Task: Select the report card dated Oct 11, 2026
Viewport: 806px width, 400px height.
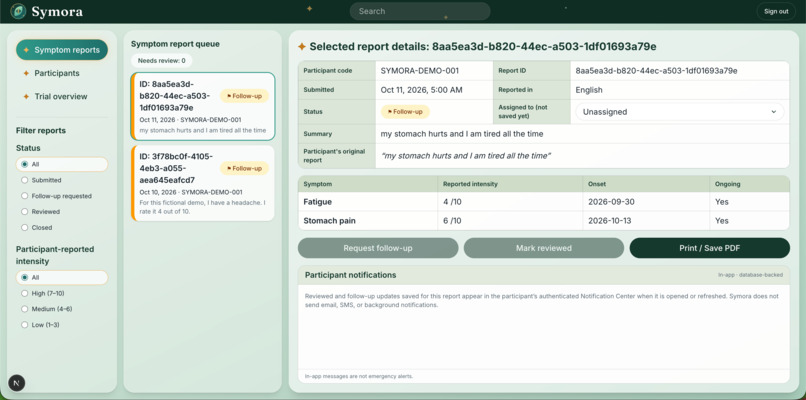Action: 203,106
